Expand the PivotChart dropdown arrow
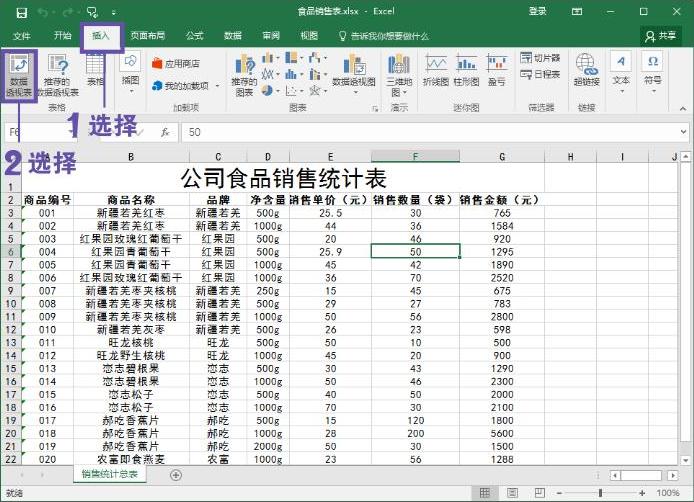The image size is (694, 502). [x=355, y=93]
